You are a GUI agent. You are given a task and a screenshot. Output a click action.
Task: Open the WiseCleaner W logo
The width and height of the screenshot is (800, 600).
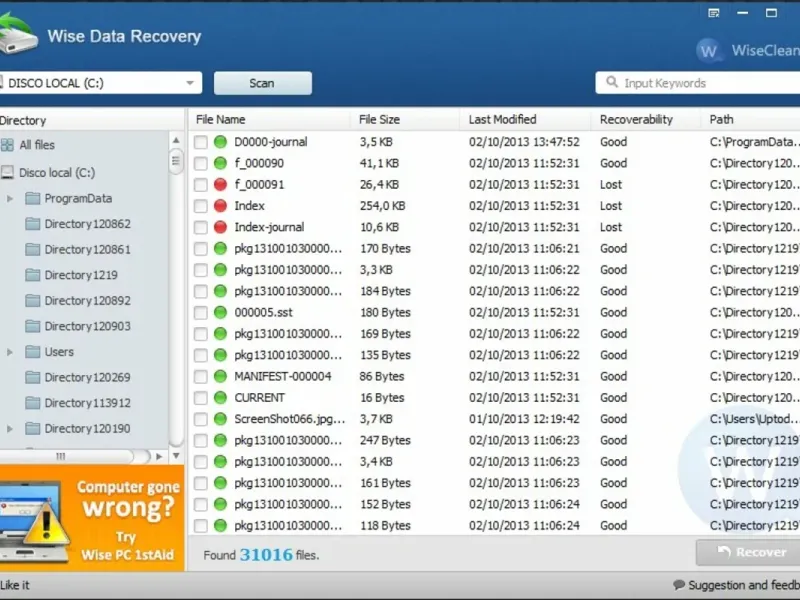pos(709,51)
